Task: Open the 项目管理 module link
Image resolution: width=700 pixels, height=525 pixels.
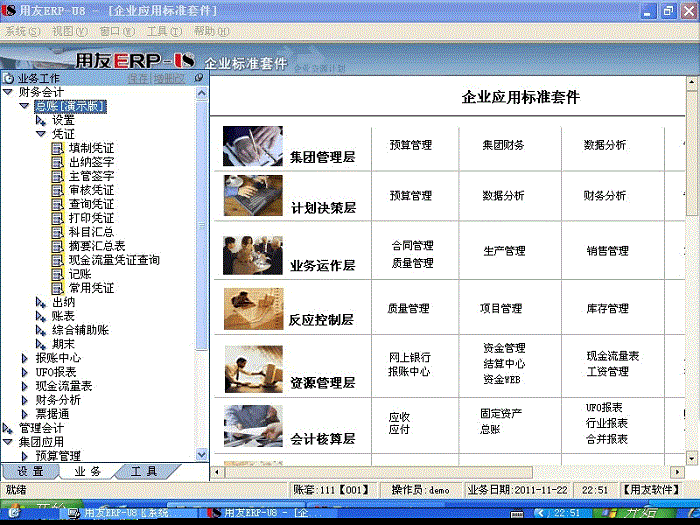Action: pos(501,308)
